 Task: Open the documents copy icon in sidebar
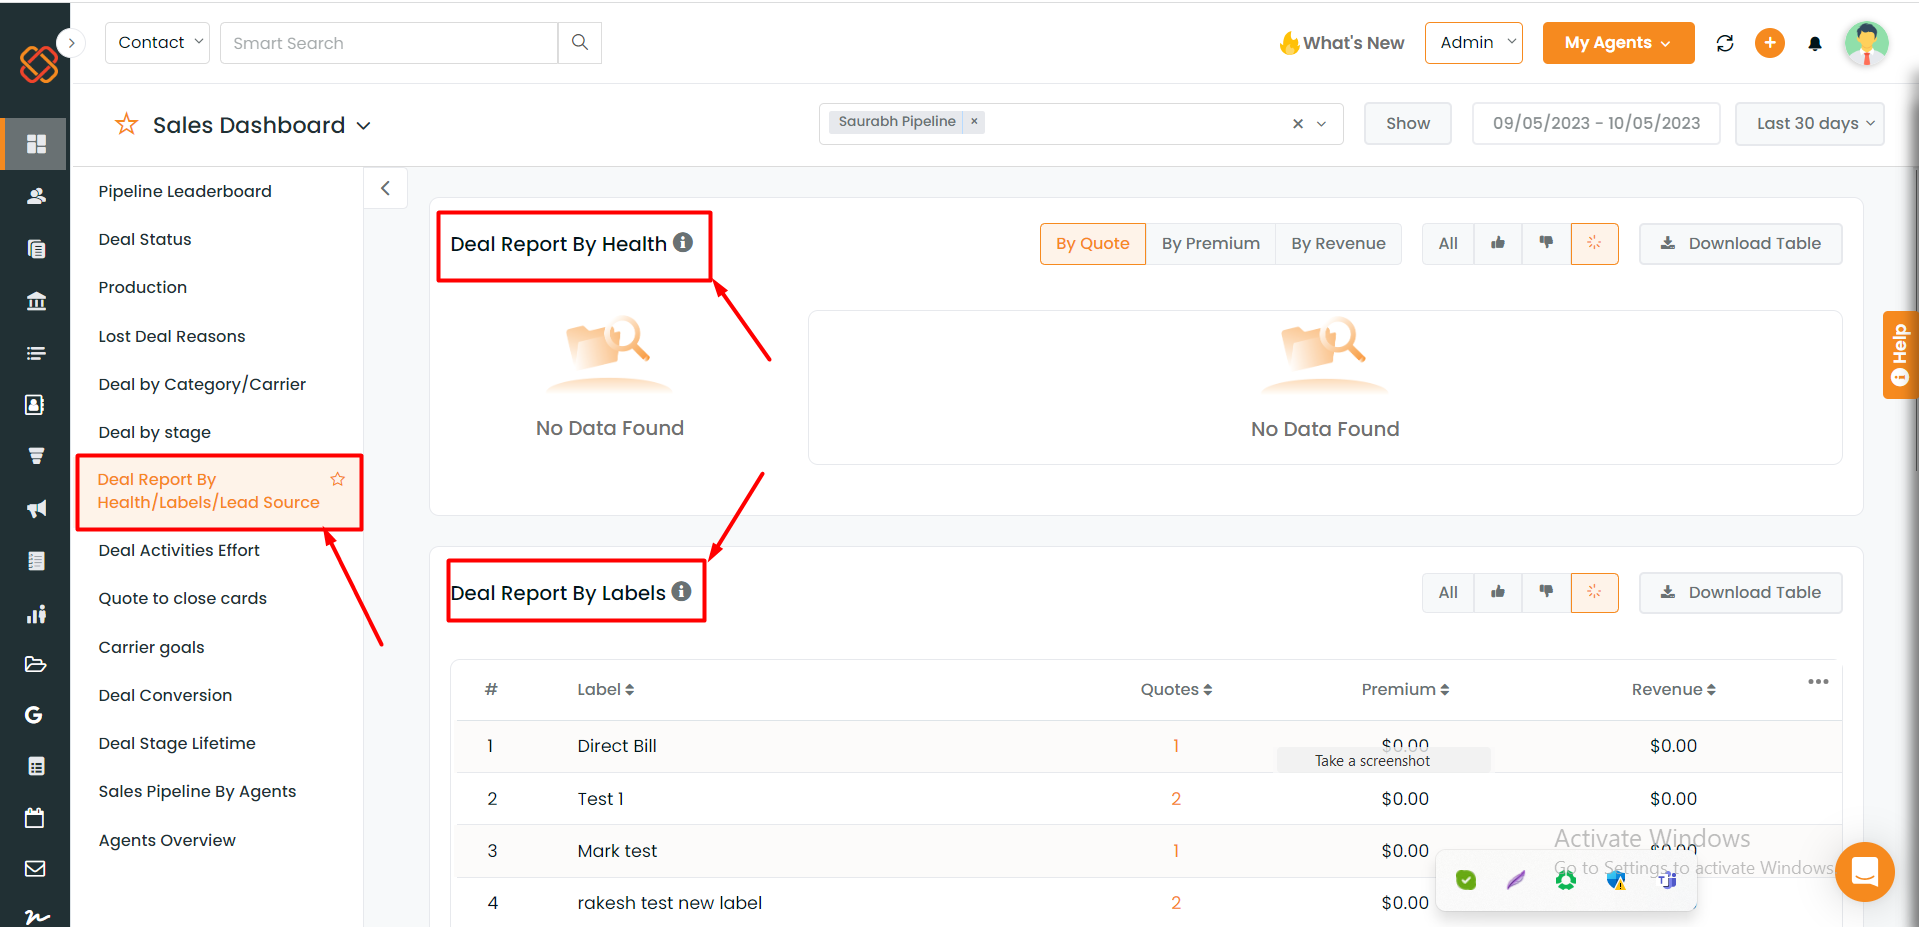(x=36, y=248)
